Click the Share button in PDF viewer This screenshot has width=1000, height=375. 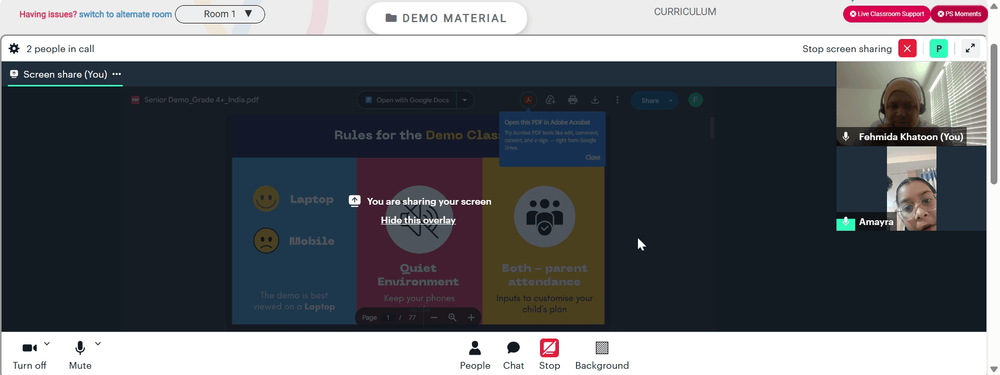click(649, 101)
